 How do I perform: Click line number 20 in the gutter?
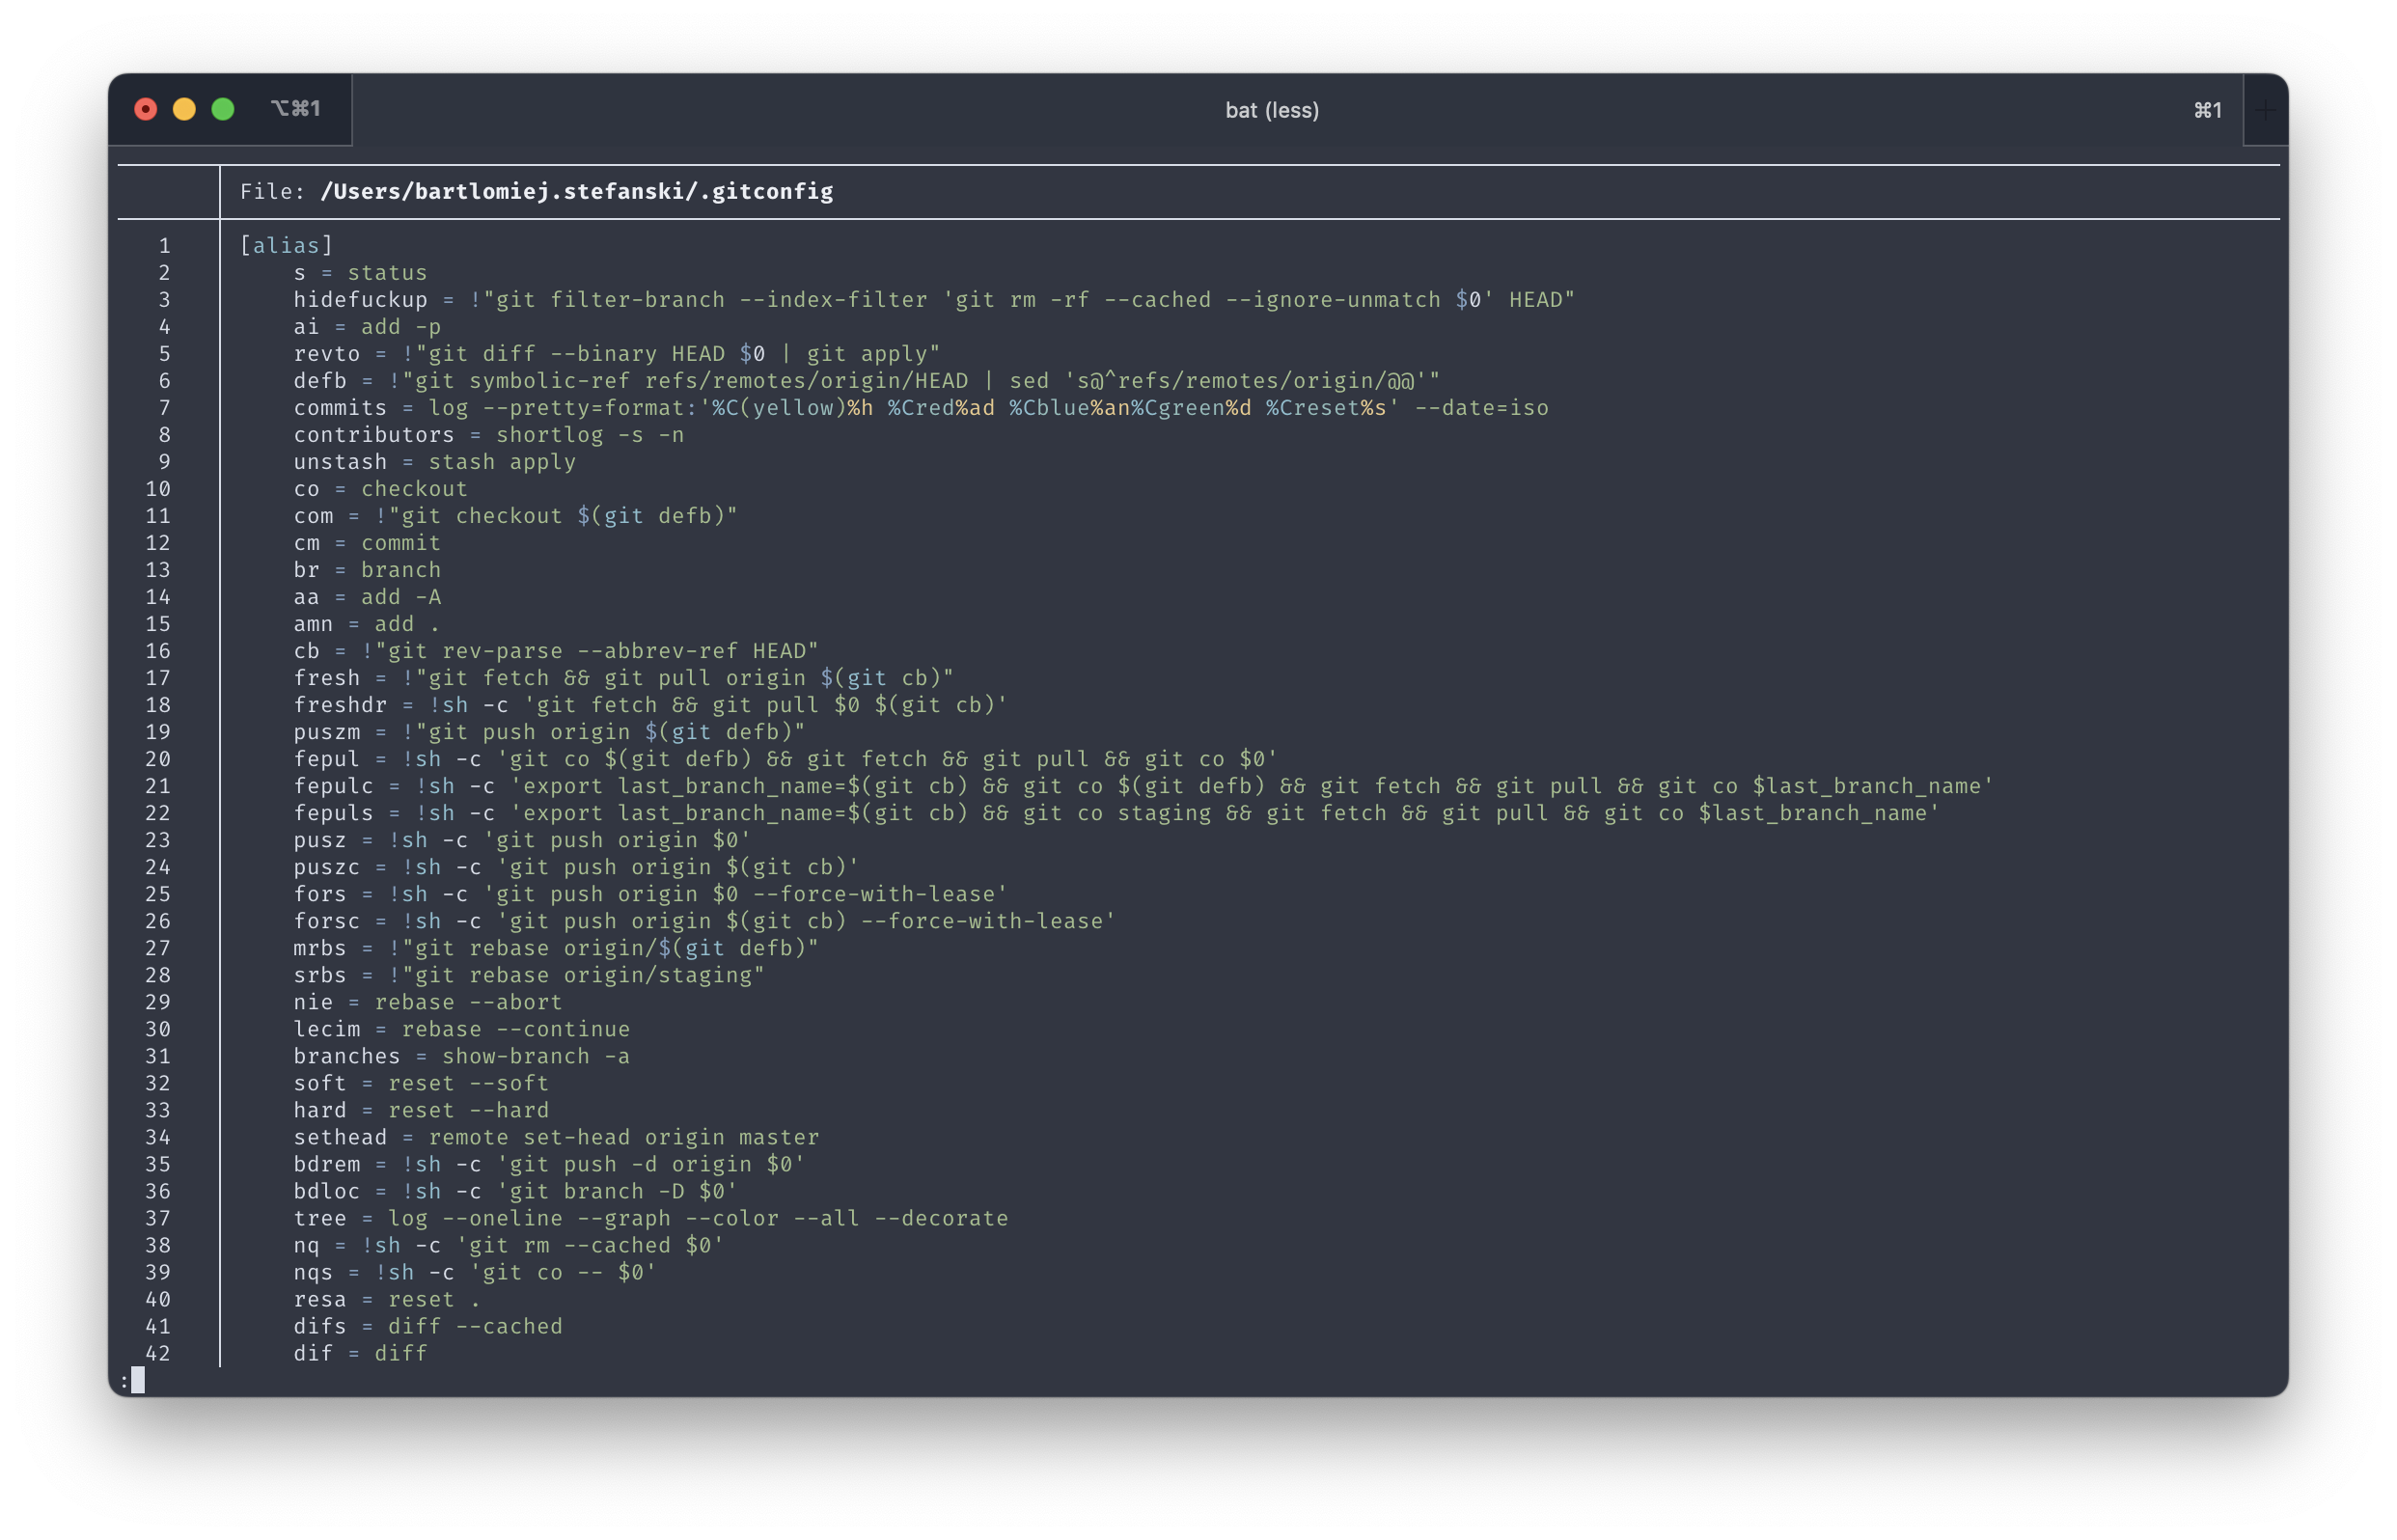159,759
